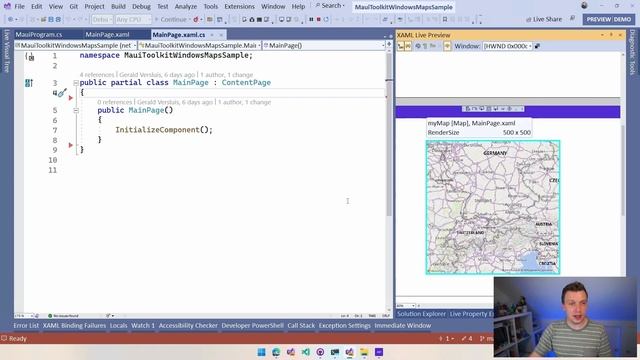Switch to the MauiProgram.cs tab
This screenshot has width=640, height=360.
tap(39, 35)
